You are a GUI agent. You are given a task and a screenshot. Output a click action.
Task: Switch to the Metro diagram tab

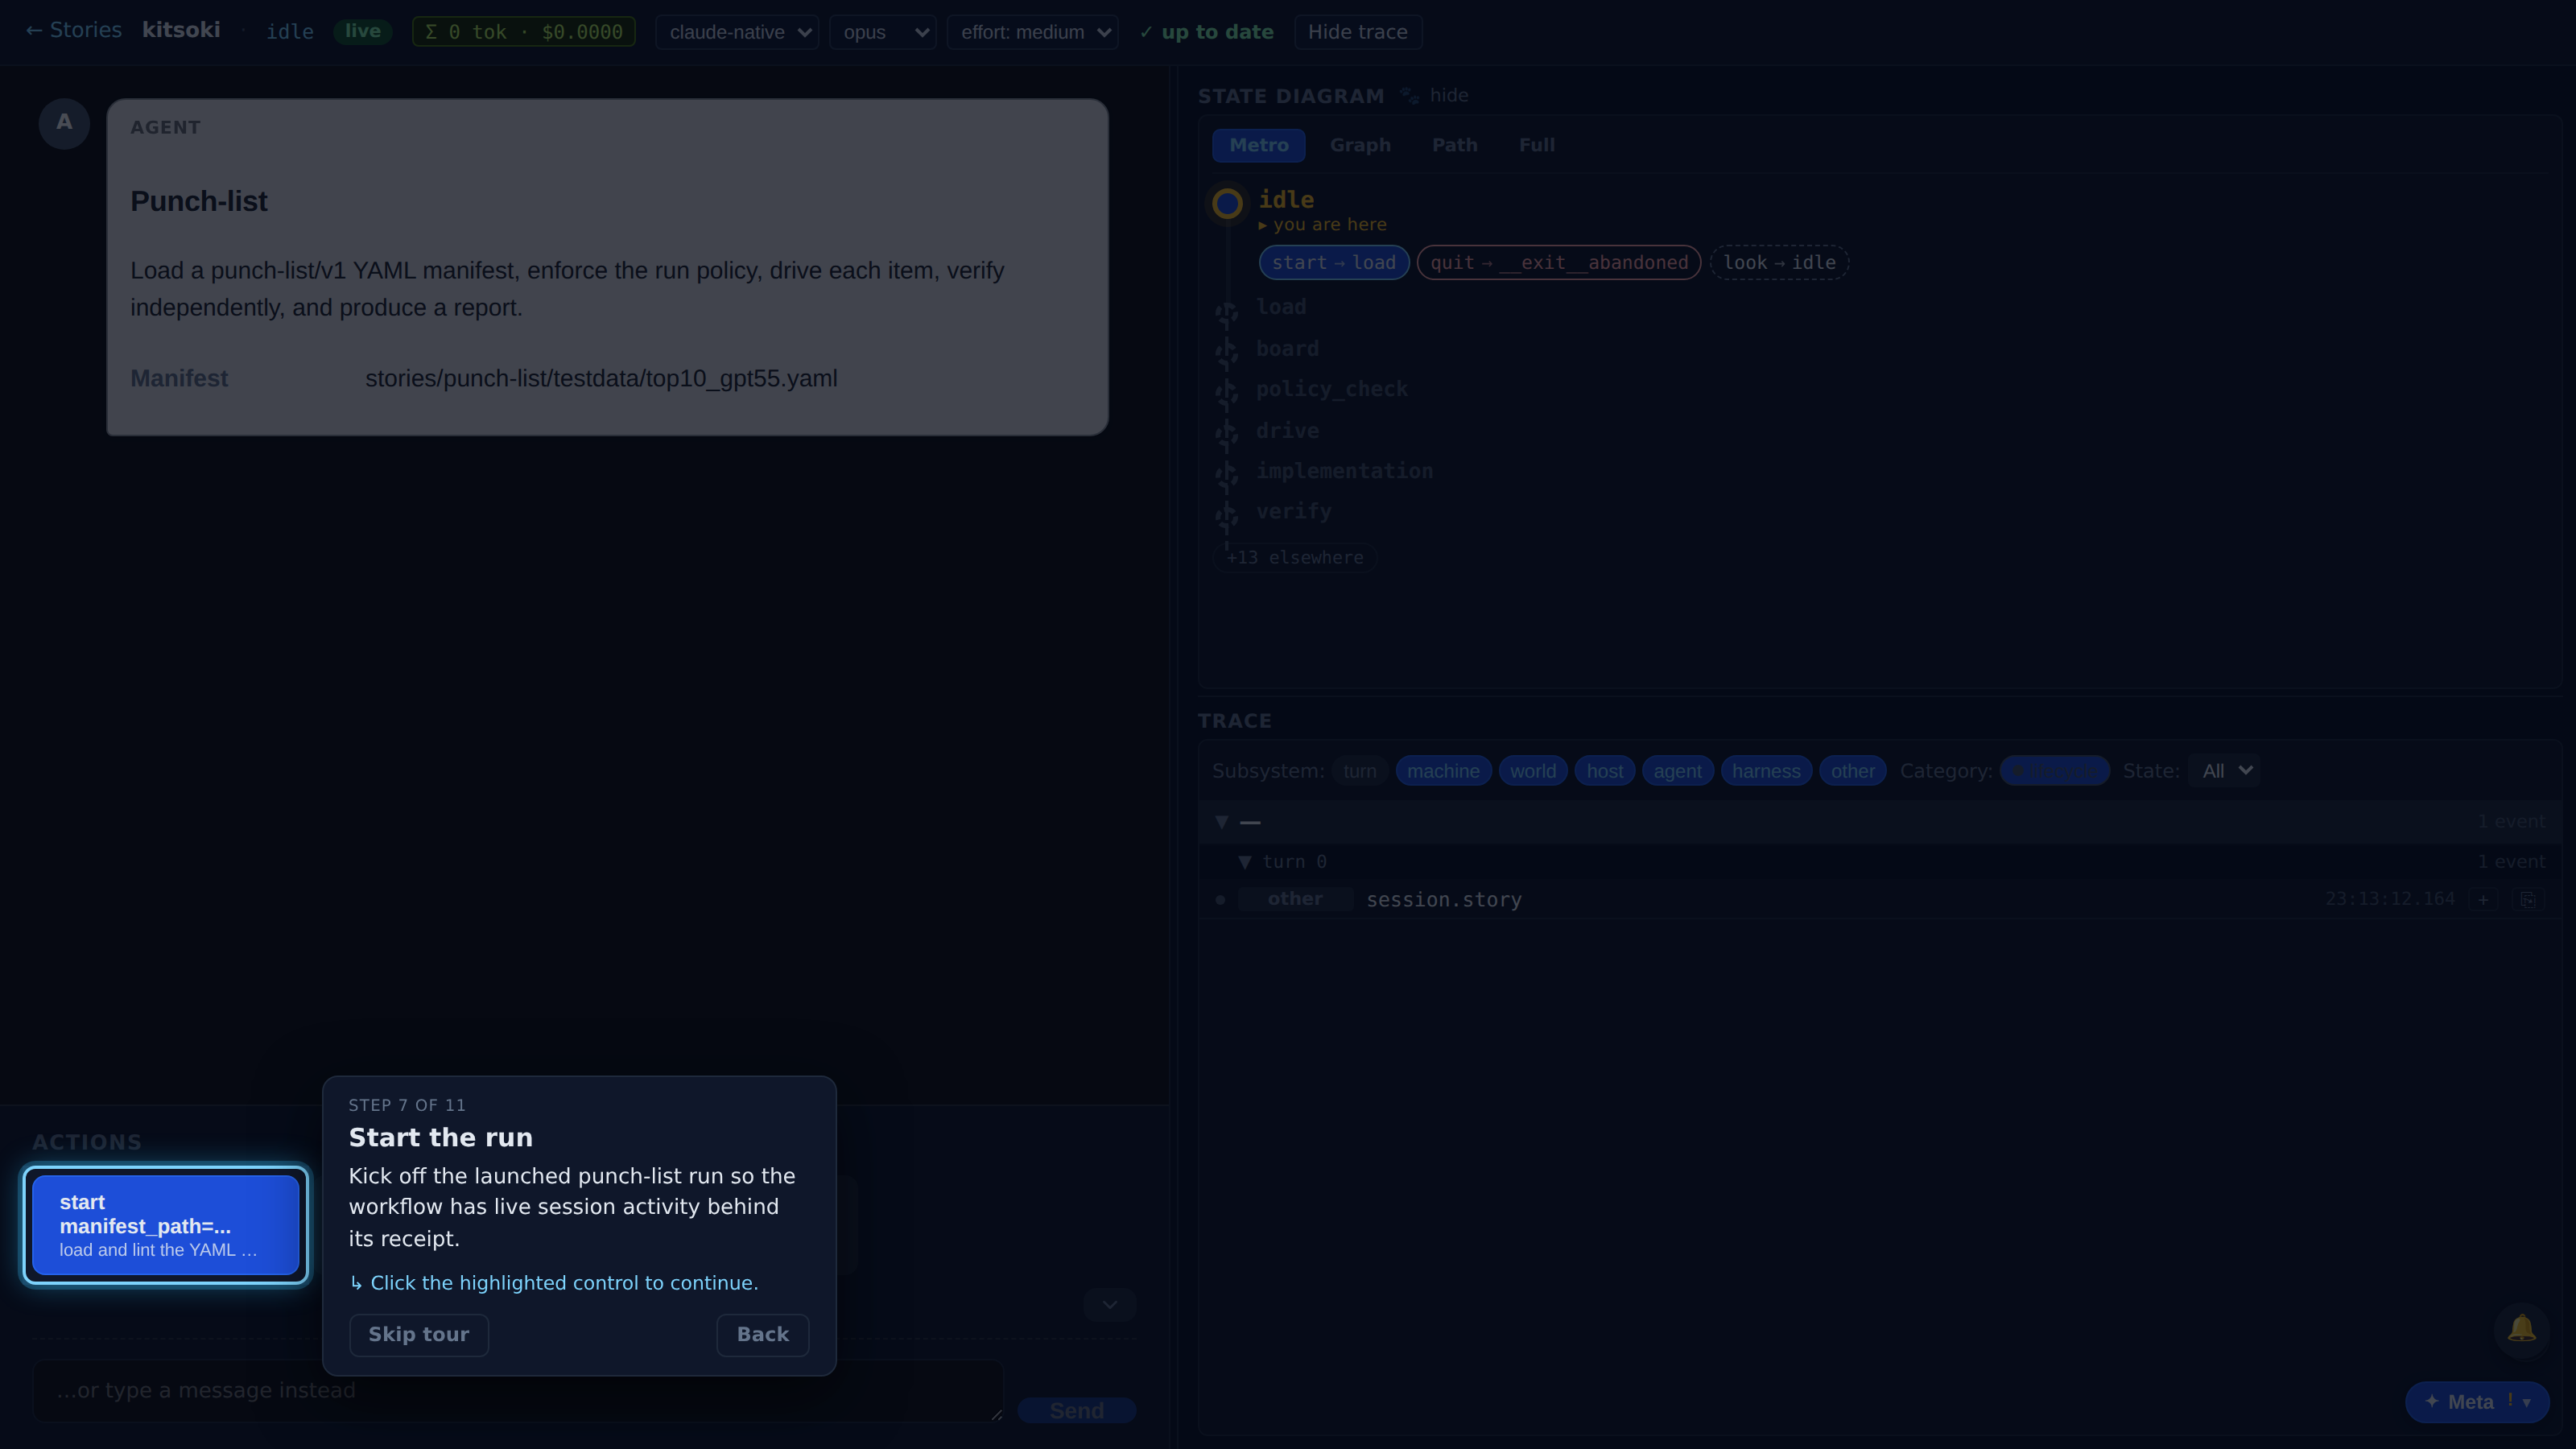(x=1258, y=145)
